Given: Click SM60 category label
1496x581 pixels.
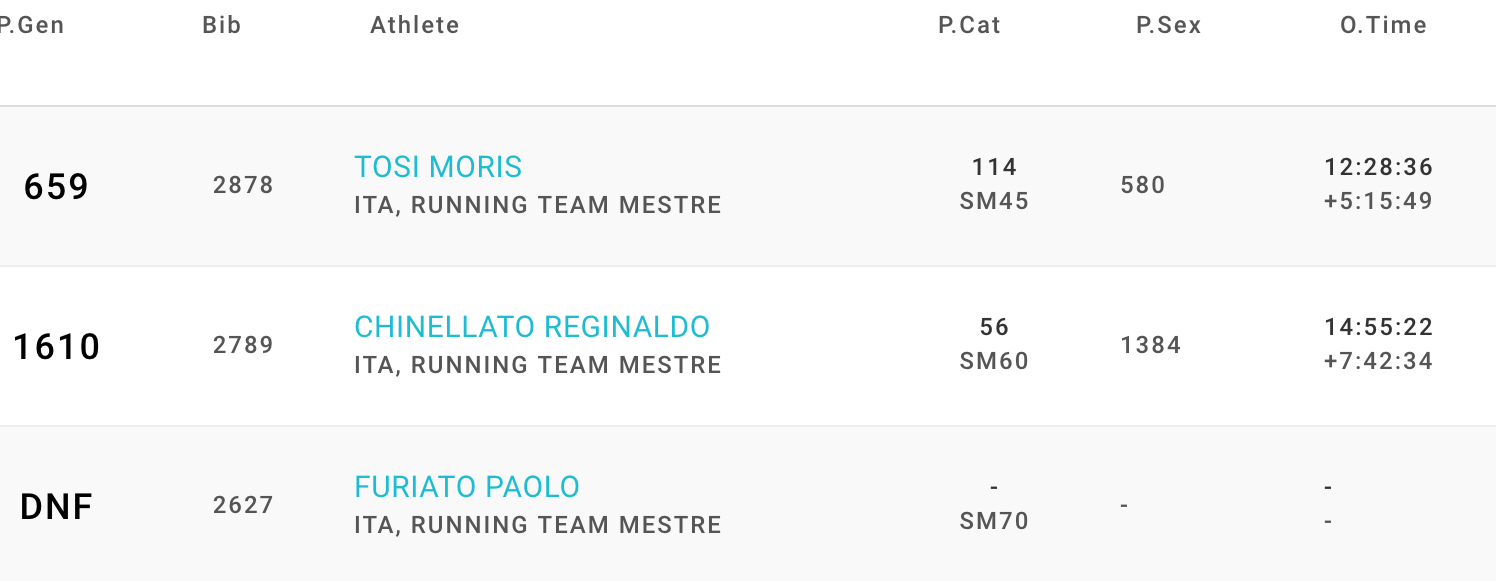Looking at the screenshot, I should (994, 362).
